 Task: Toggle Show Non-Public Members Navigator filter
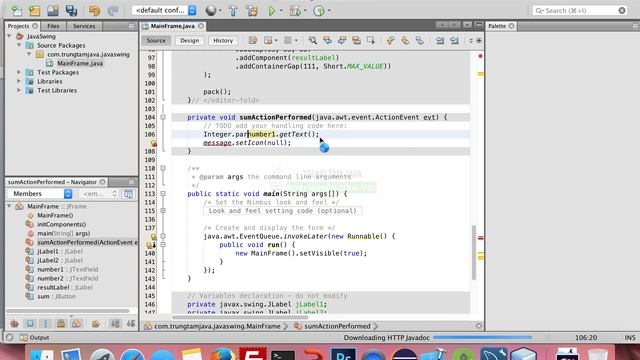[61, 324]
